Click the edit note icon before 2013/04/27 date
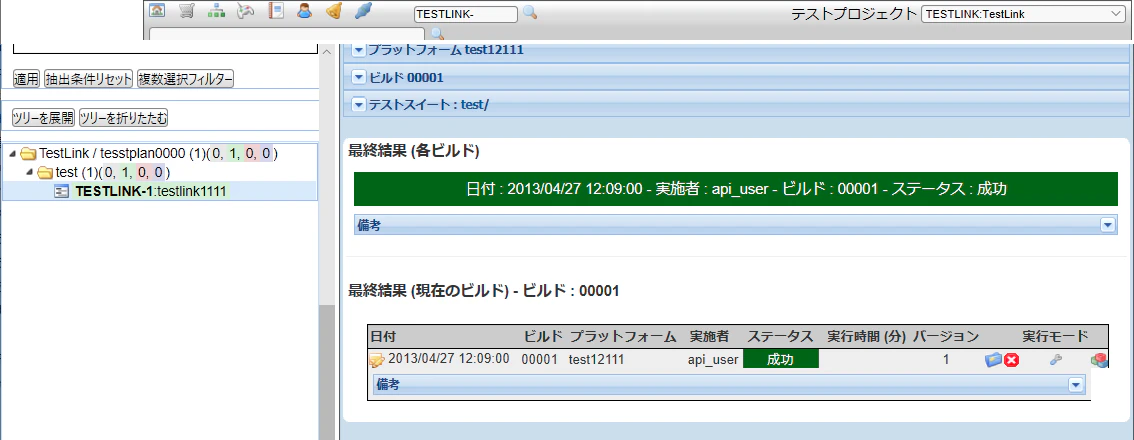Image resolution: width=1134 pixels, height=440 pixels. [x=377, y=360]
